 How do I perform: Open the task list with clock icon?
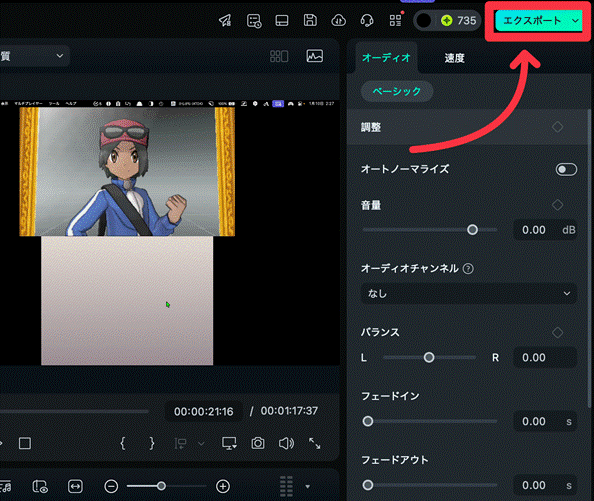pos(254,20)
